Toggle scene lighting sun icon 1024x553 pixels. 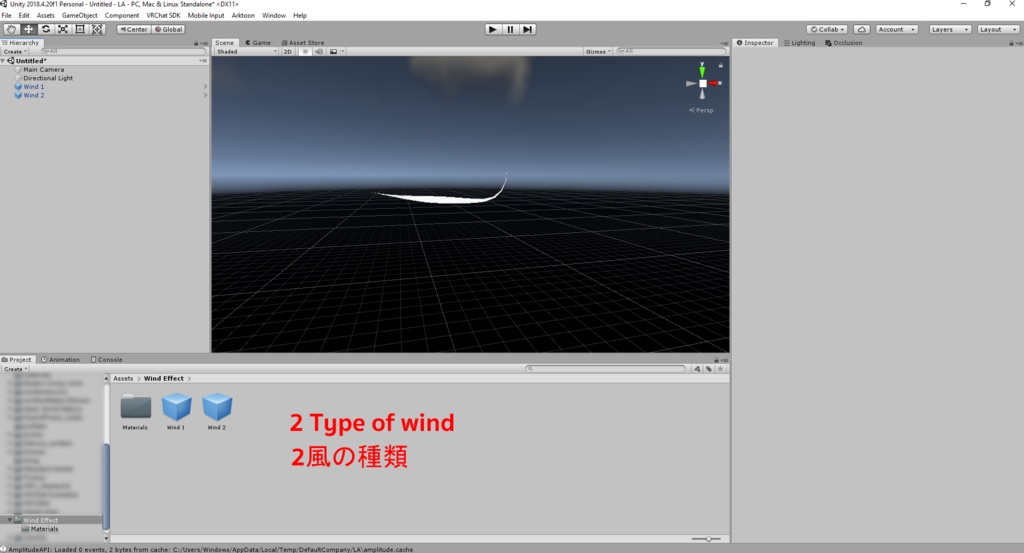[x=305, y=51]
